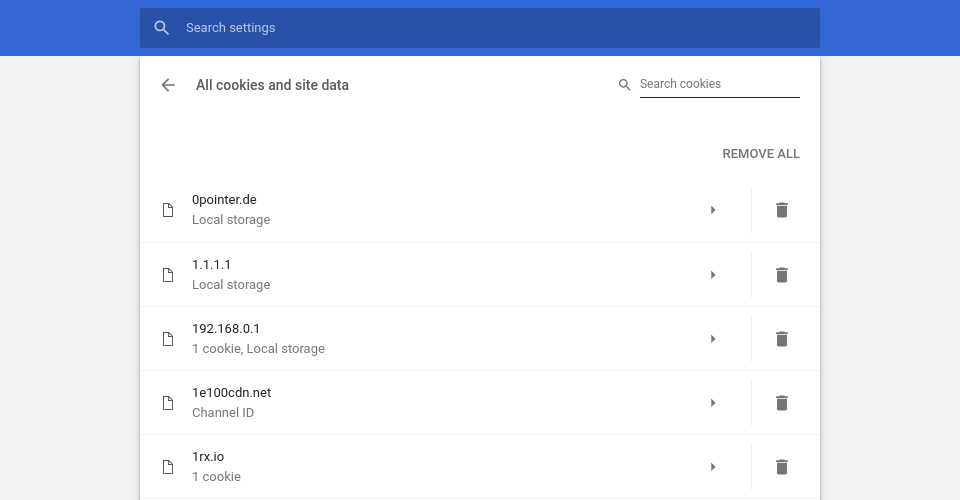Expand 1rx.io details arrow

713,467
